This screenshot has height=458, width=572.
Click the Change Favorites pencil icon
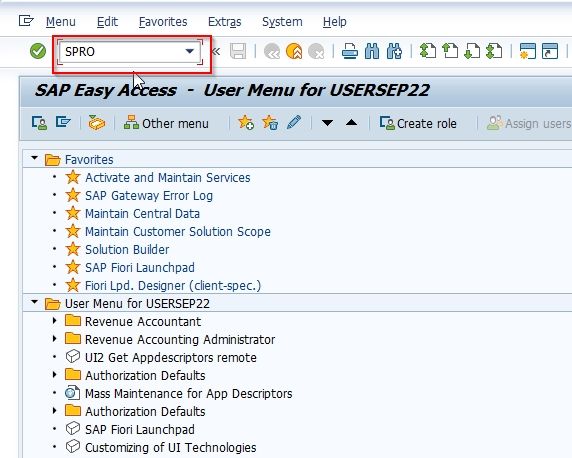coord(294,123)
